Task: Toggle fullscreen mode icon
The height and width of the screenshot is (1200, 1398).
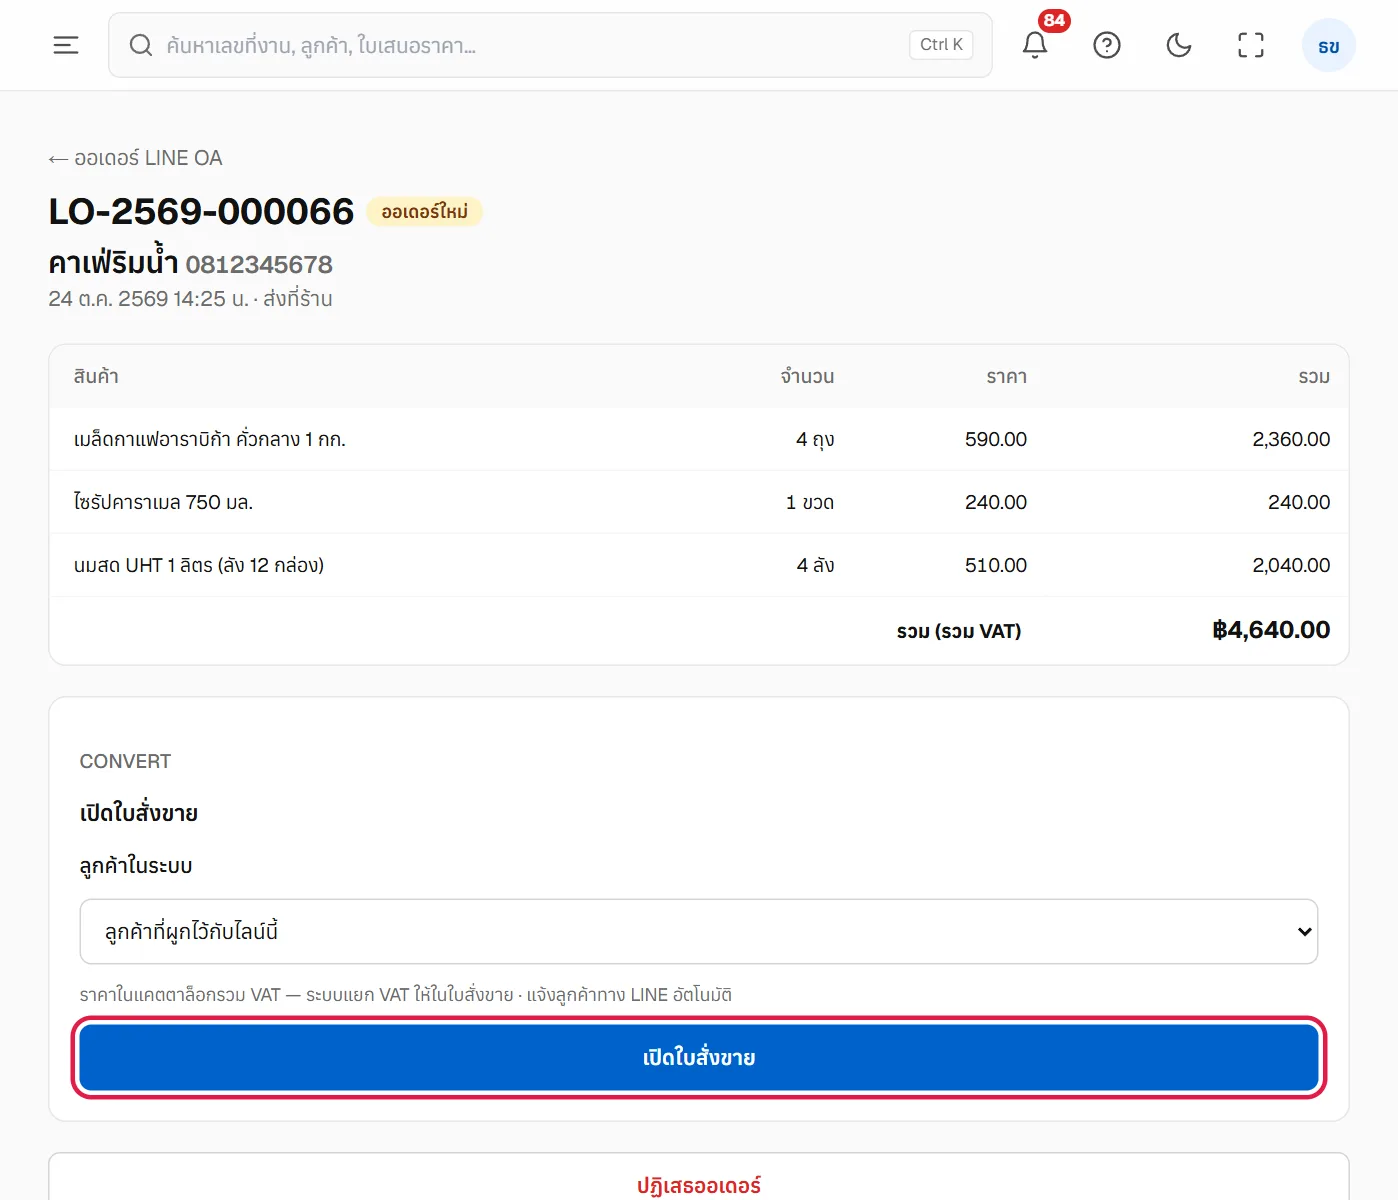Action: pos(1251,45)
